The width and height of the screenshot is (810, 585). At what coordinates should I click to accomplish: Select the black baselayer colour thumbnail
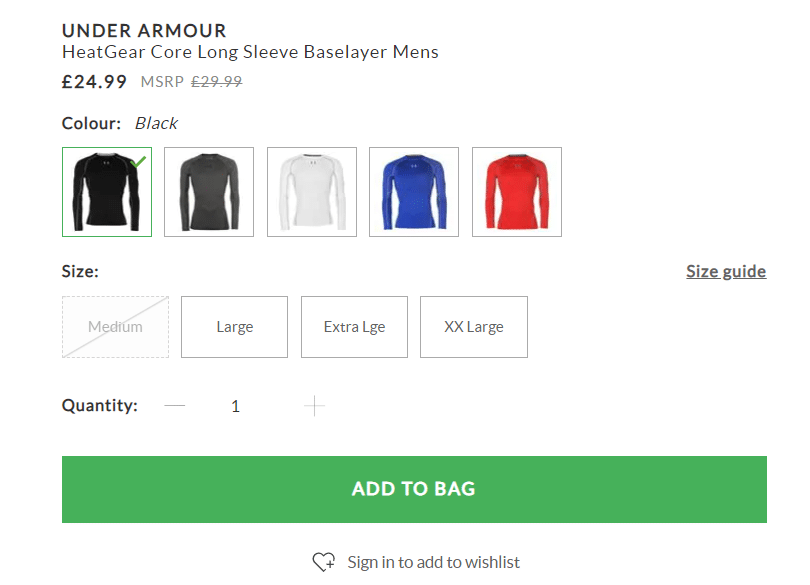(106, 192)
